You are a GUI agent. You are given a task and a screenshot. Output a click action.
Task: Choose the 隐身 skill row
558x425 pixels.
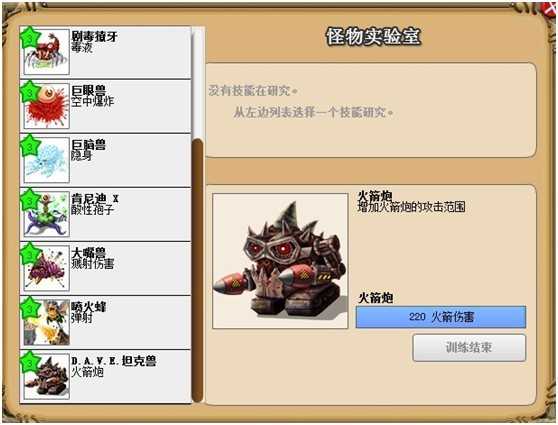tap(106, 160)
